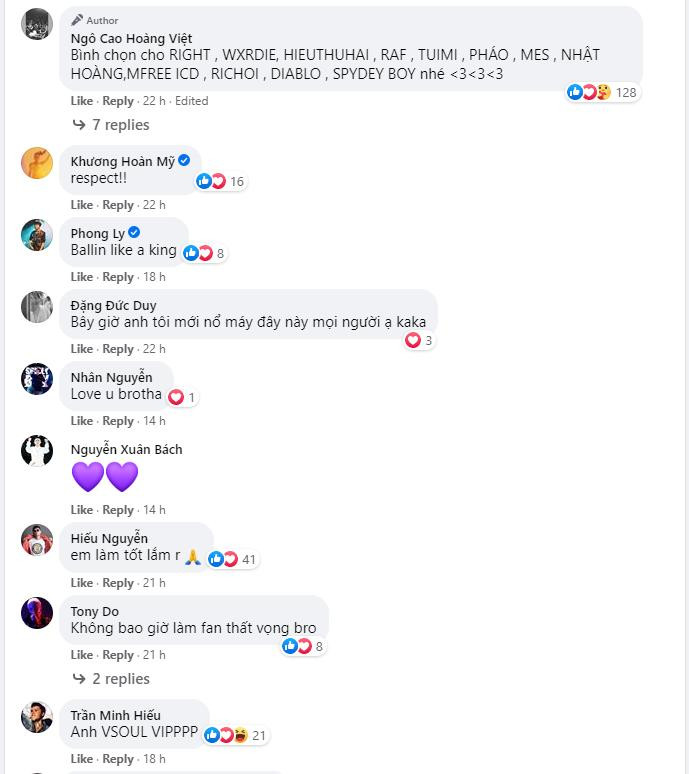View reactions on Khương Hoàn Mỹ's comment
Viewport: 689px width, 774px height.
click(x=220, y=181)
